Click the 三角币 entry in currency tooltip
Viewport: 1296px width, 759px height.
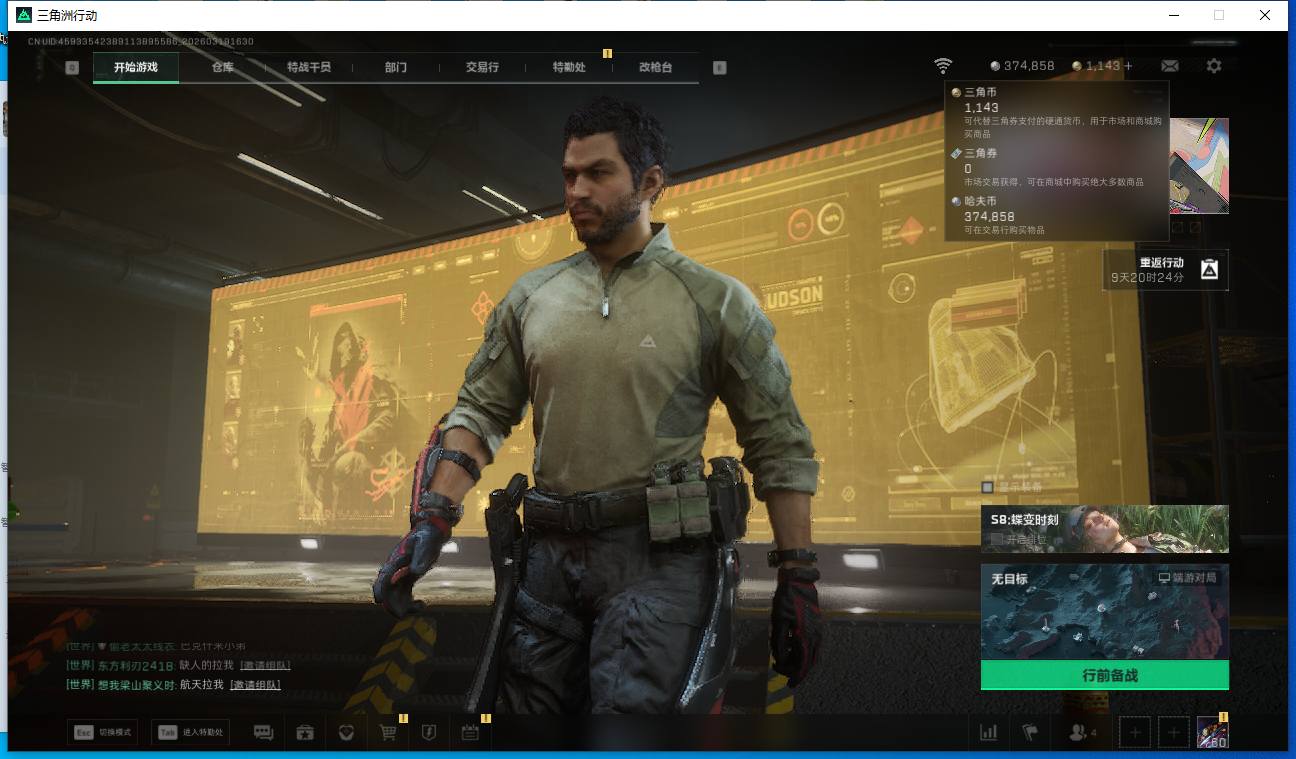[1057, 112]
